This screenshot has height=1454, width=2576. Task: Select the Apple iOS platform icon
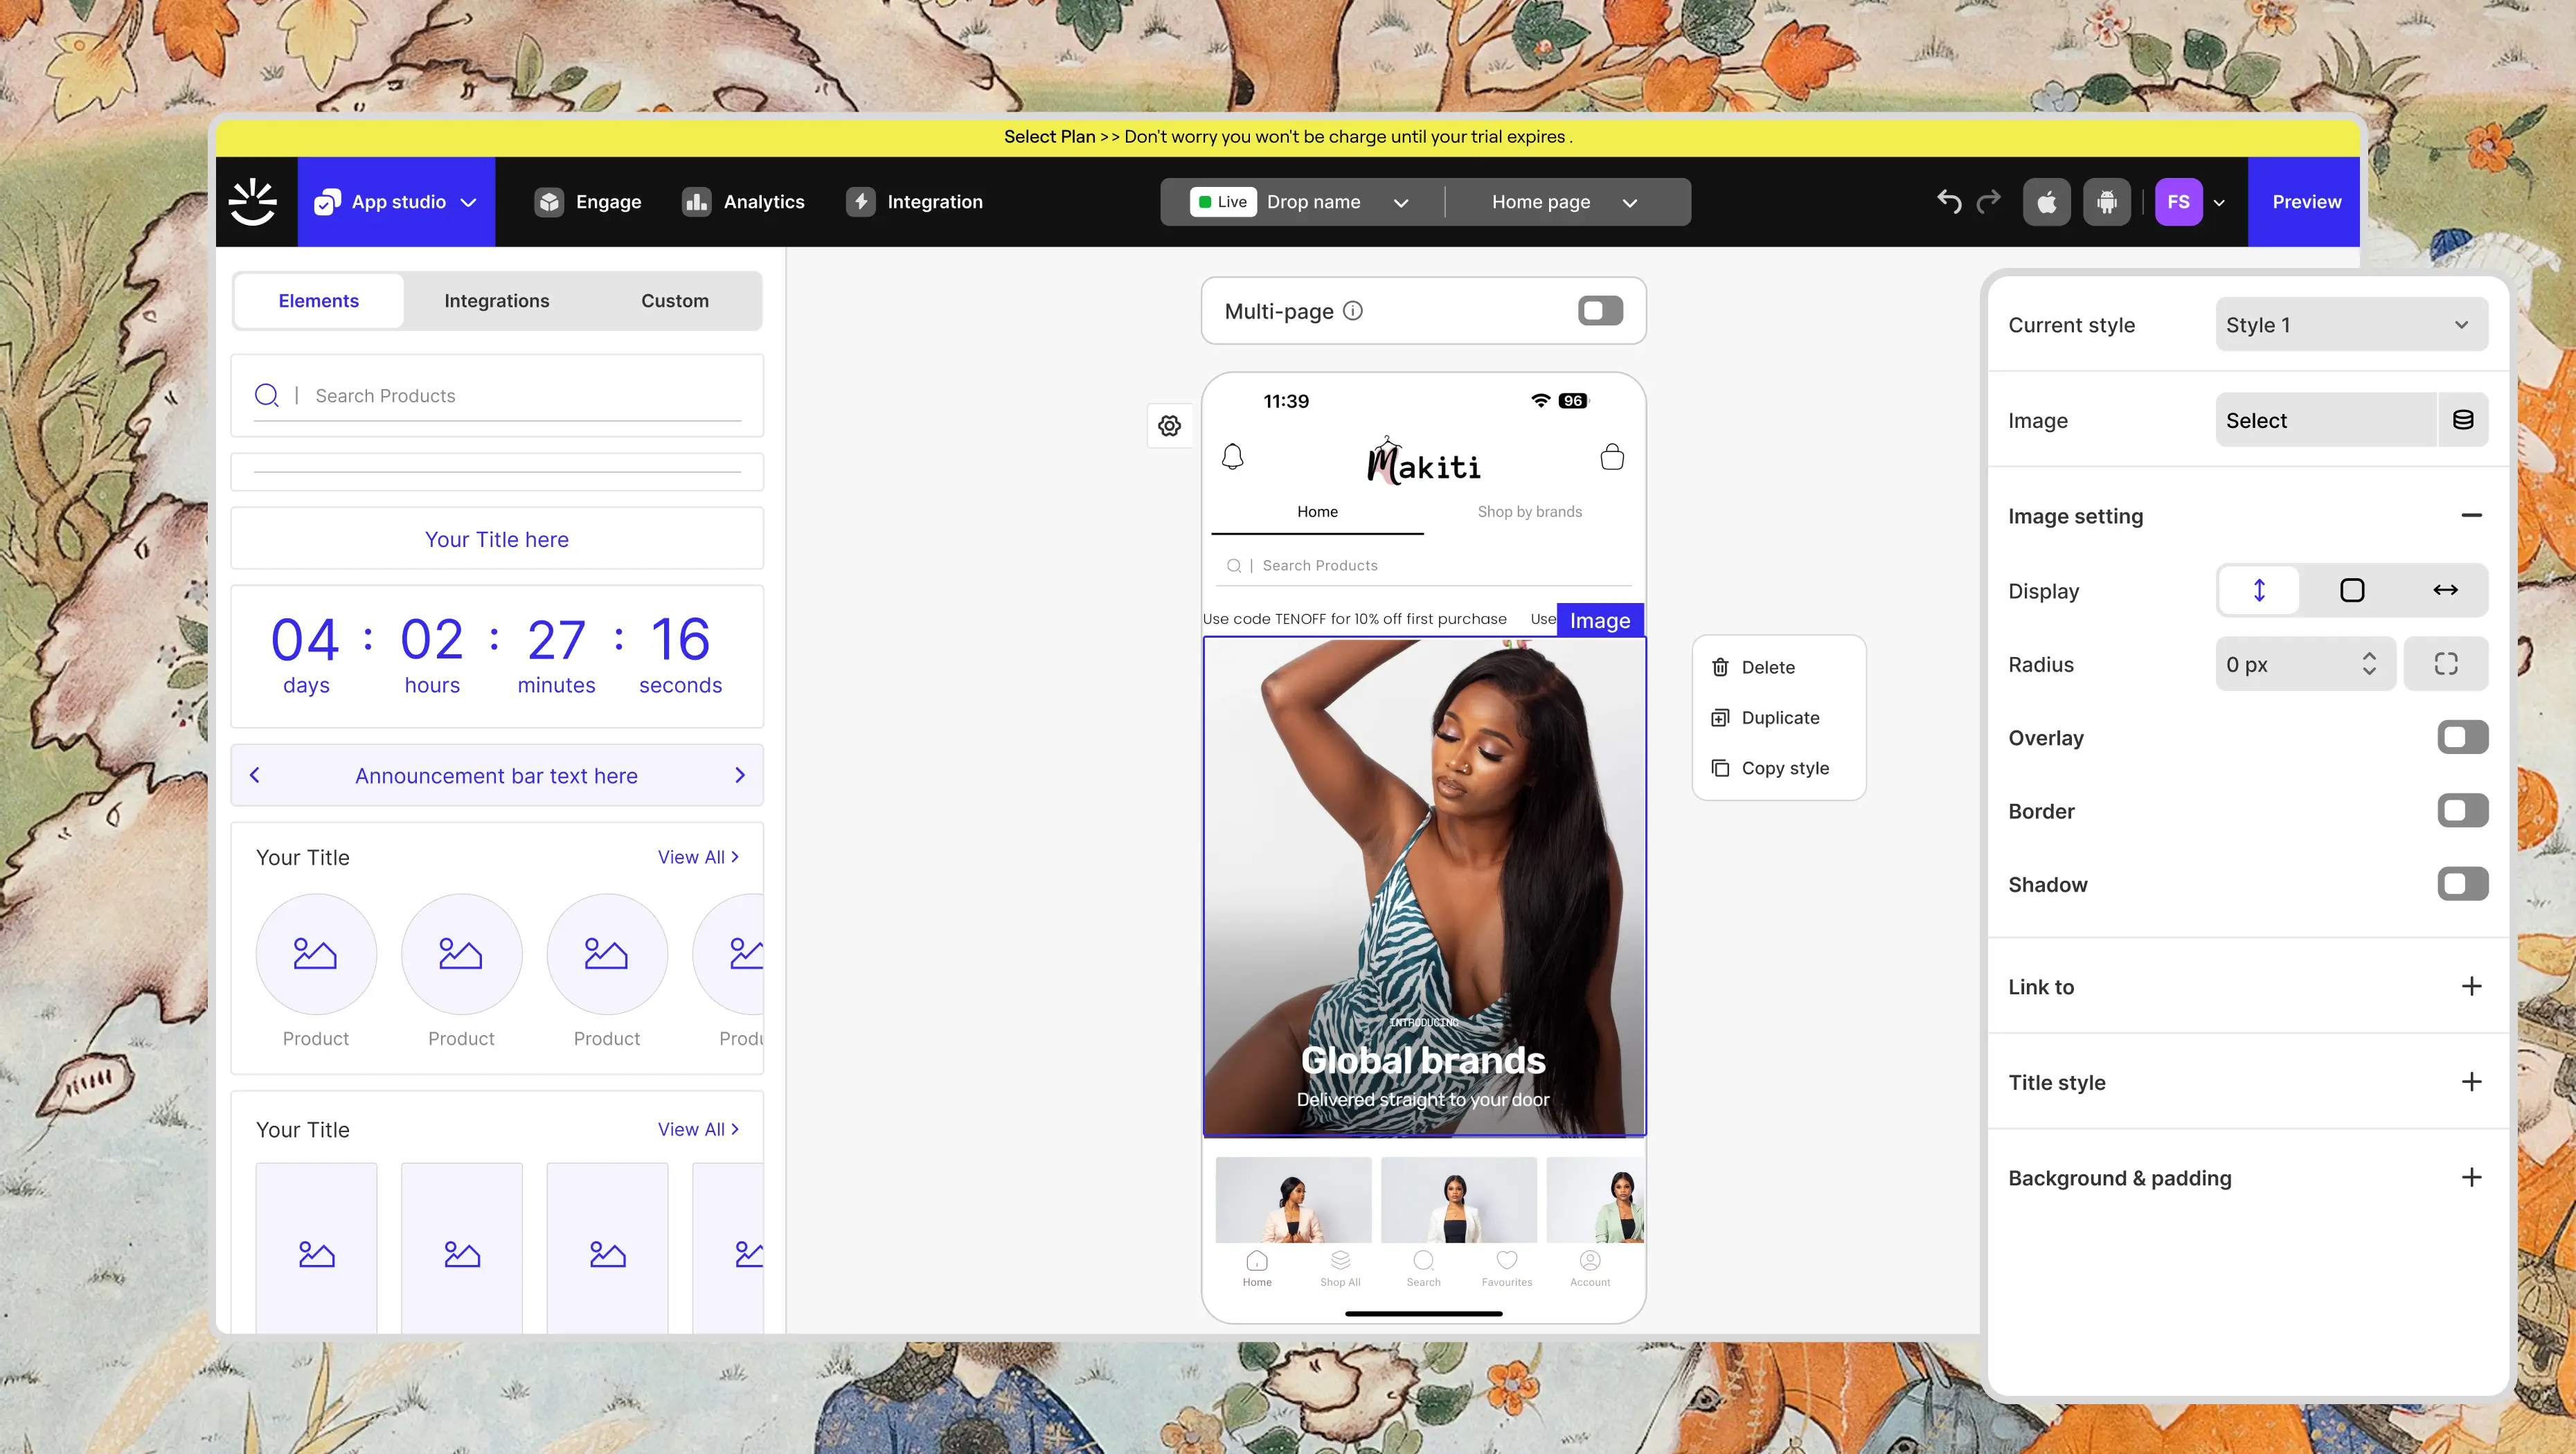2047,203
